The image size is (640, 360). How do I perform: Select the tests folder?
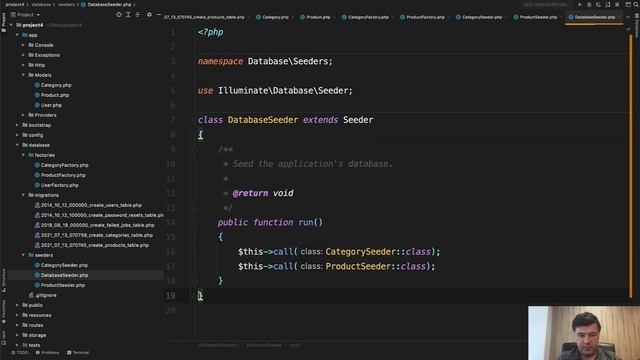click(x=34, y=345)
